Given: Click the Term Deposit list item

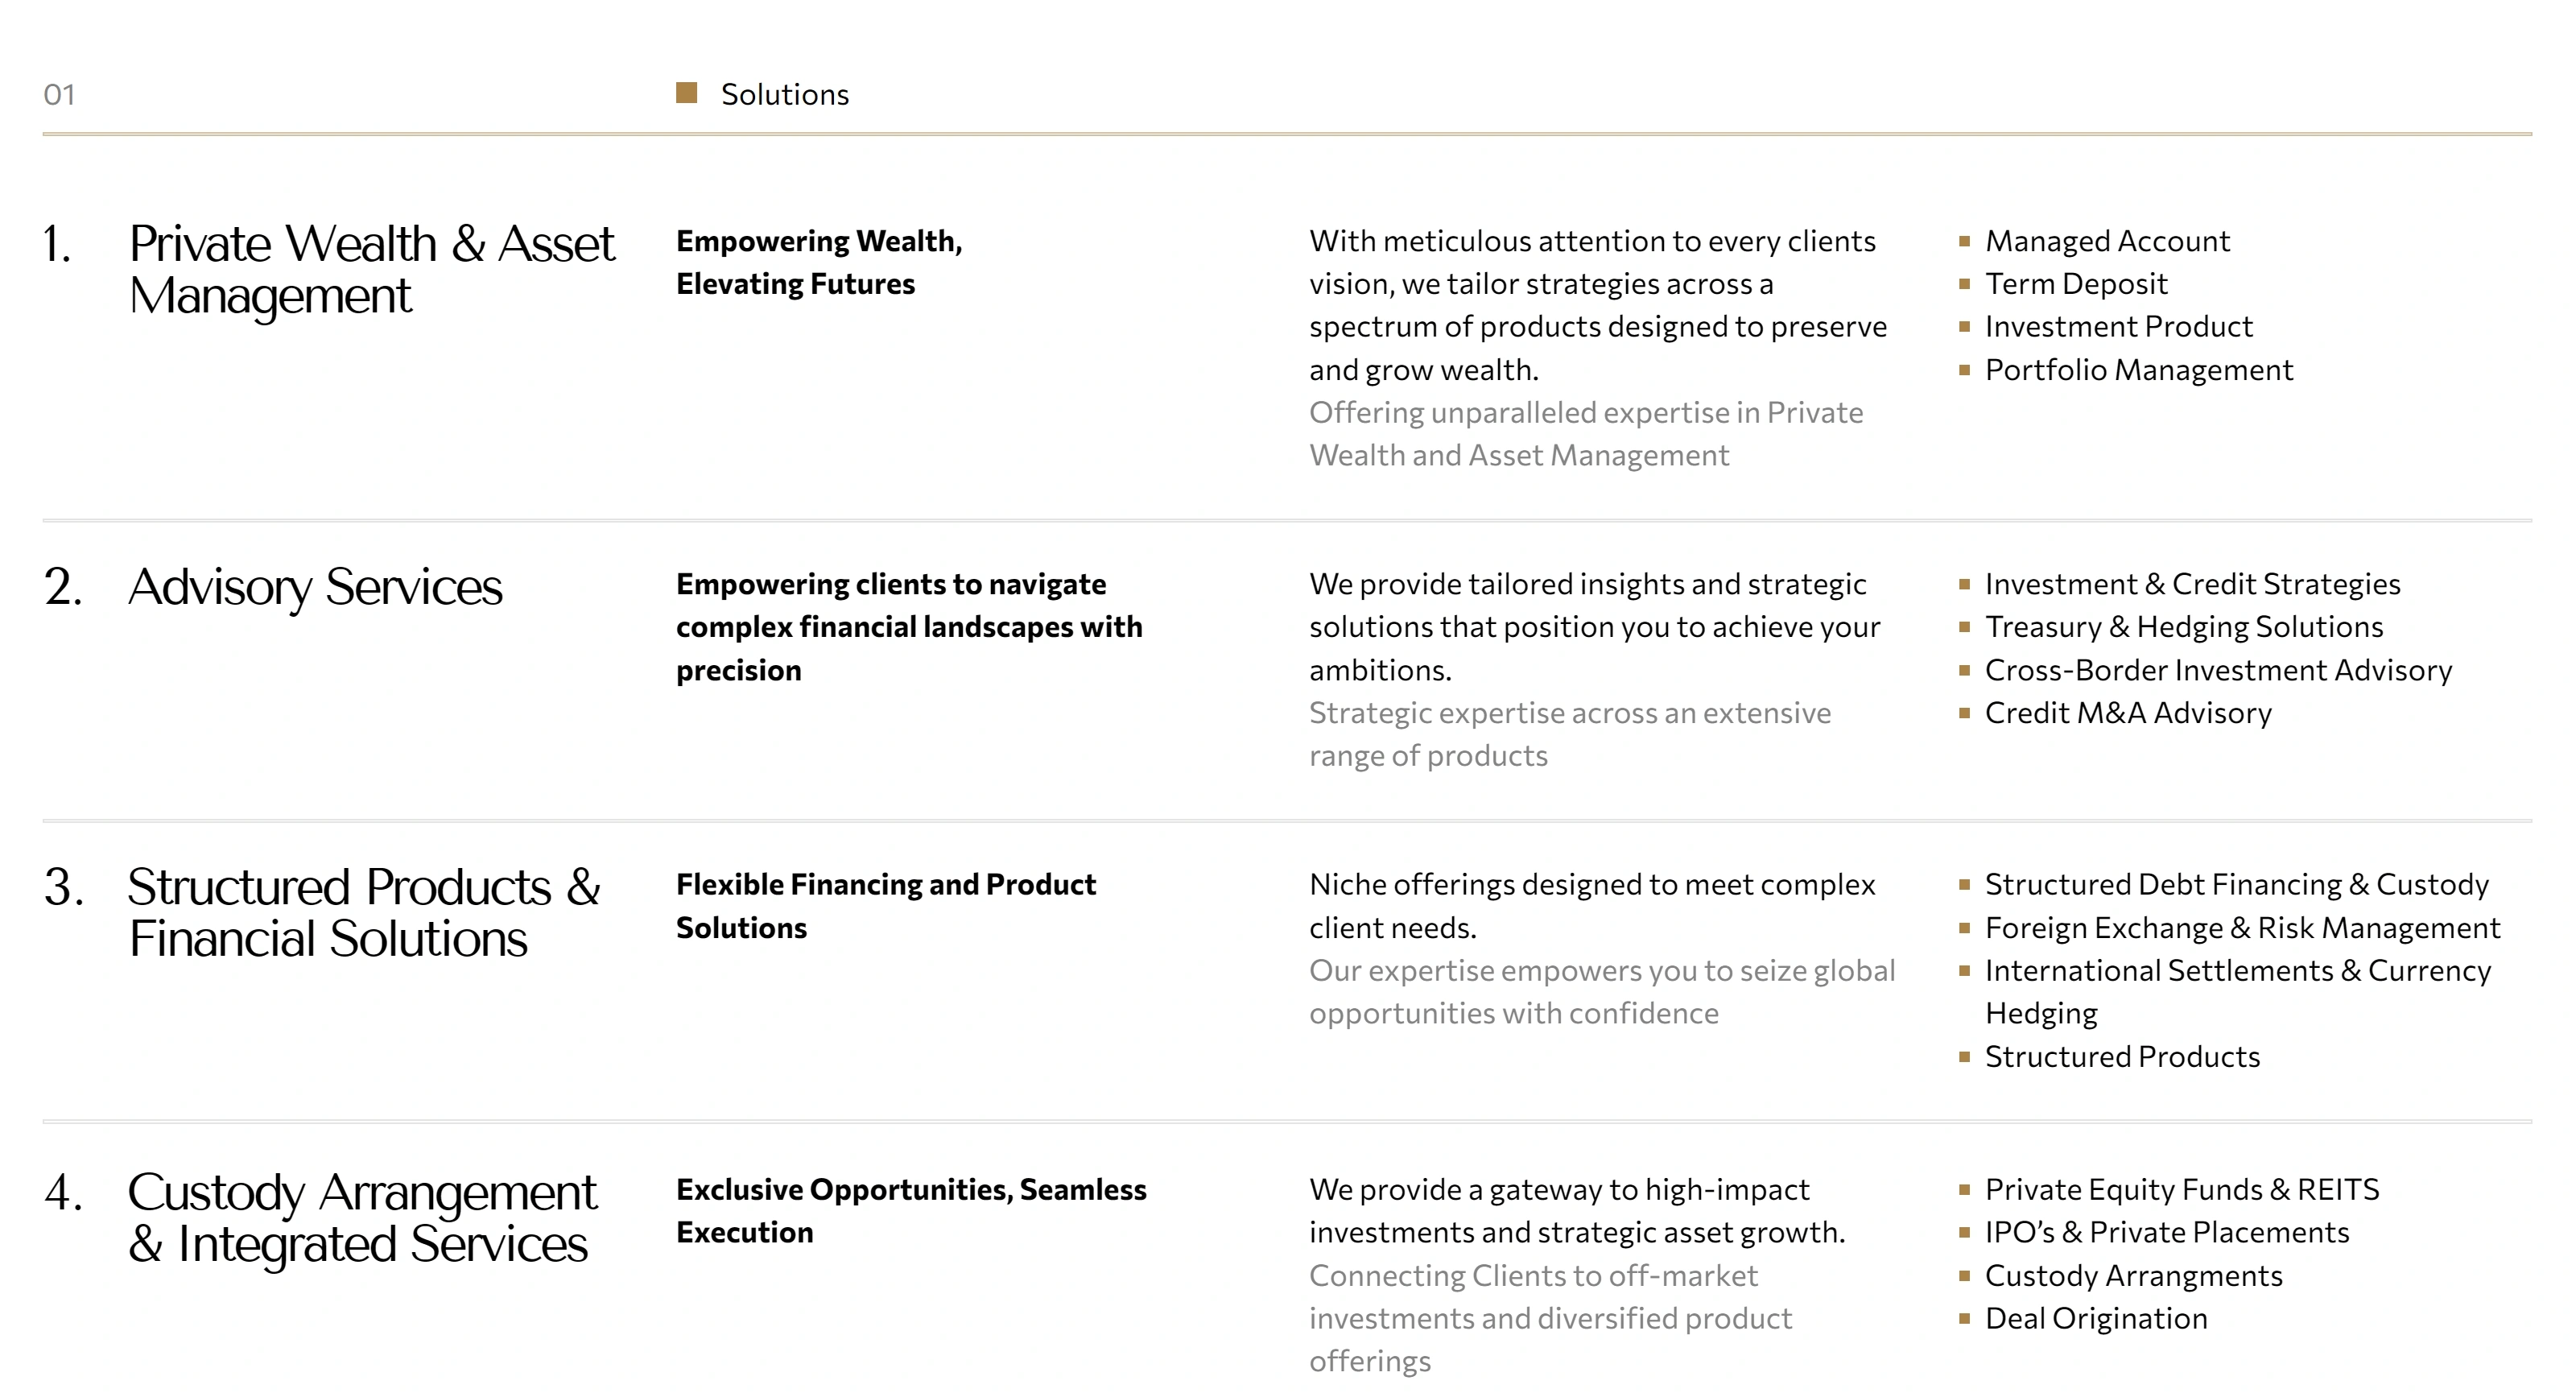Looking at the screenshot, I should click(2076, 284).
